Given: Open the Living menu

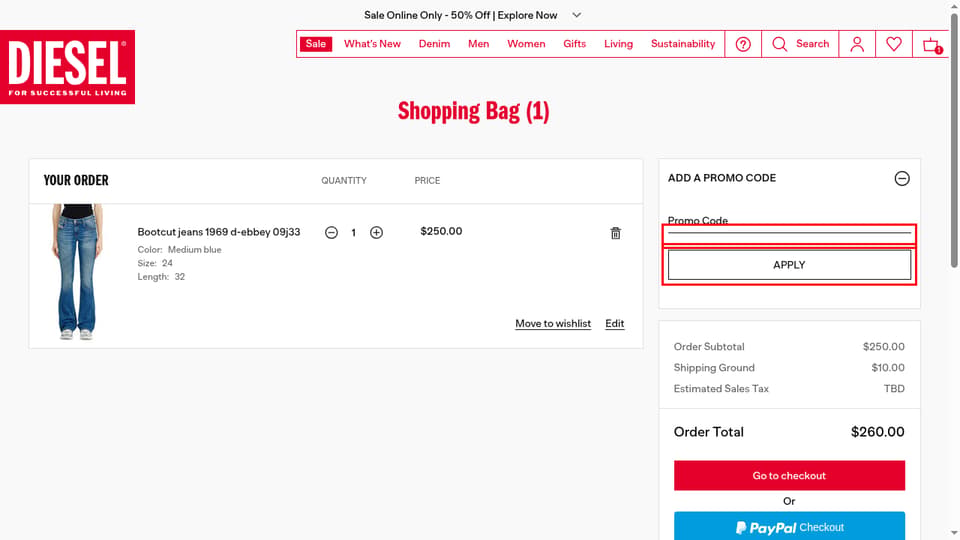Looking at the screenshot, I should coord(618,44).
